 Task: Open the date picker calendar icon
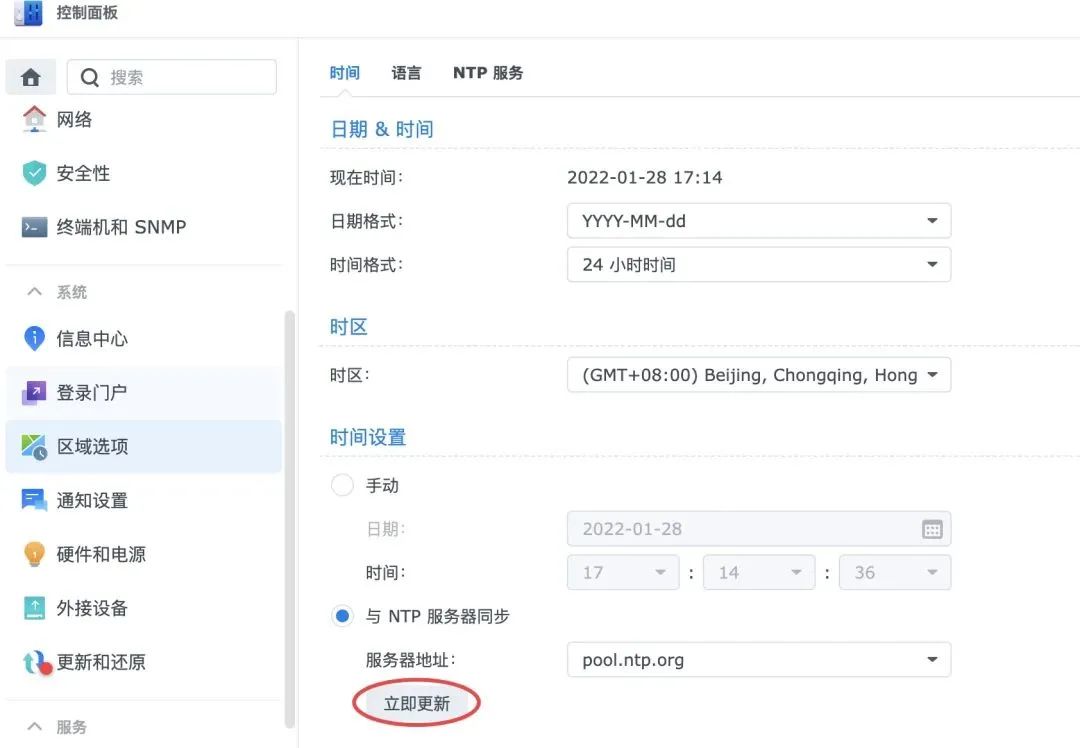tap(933, 528)
